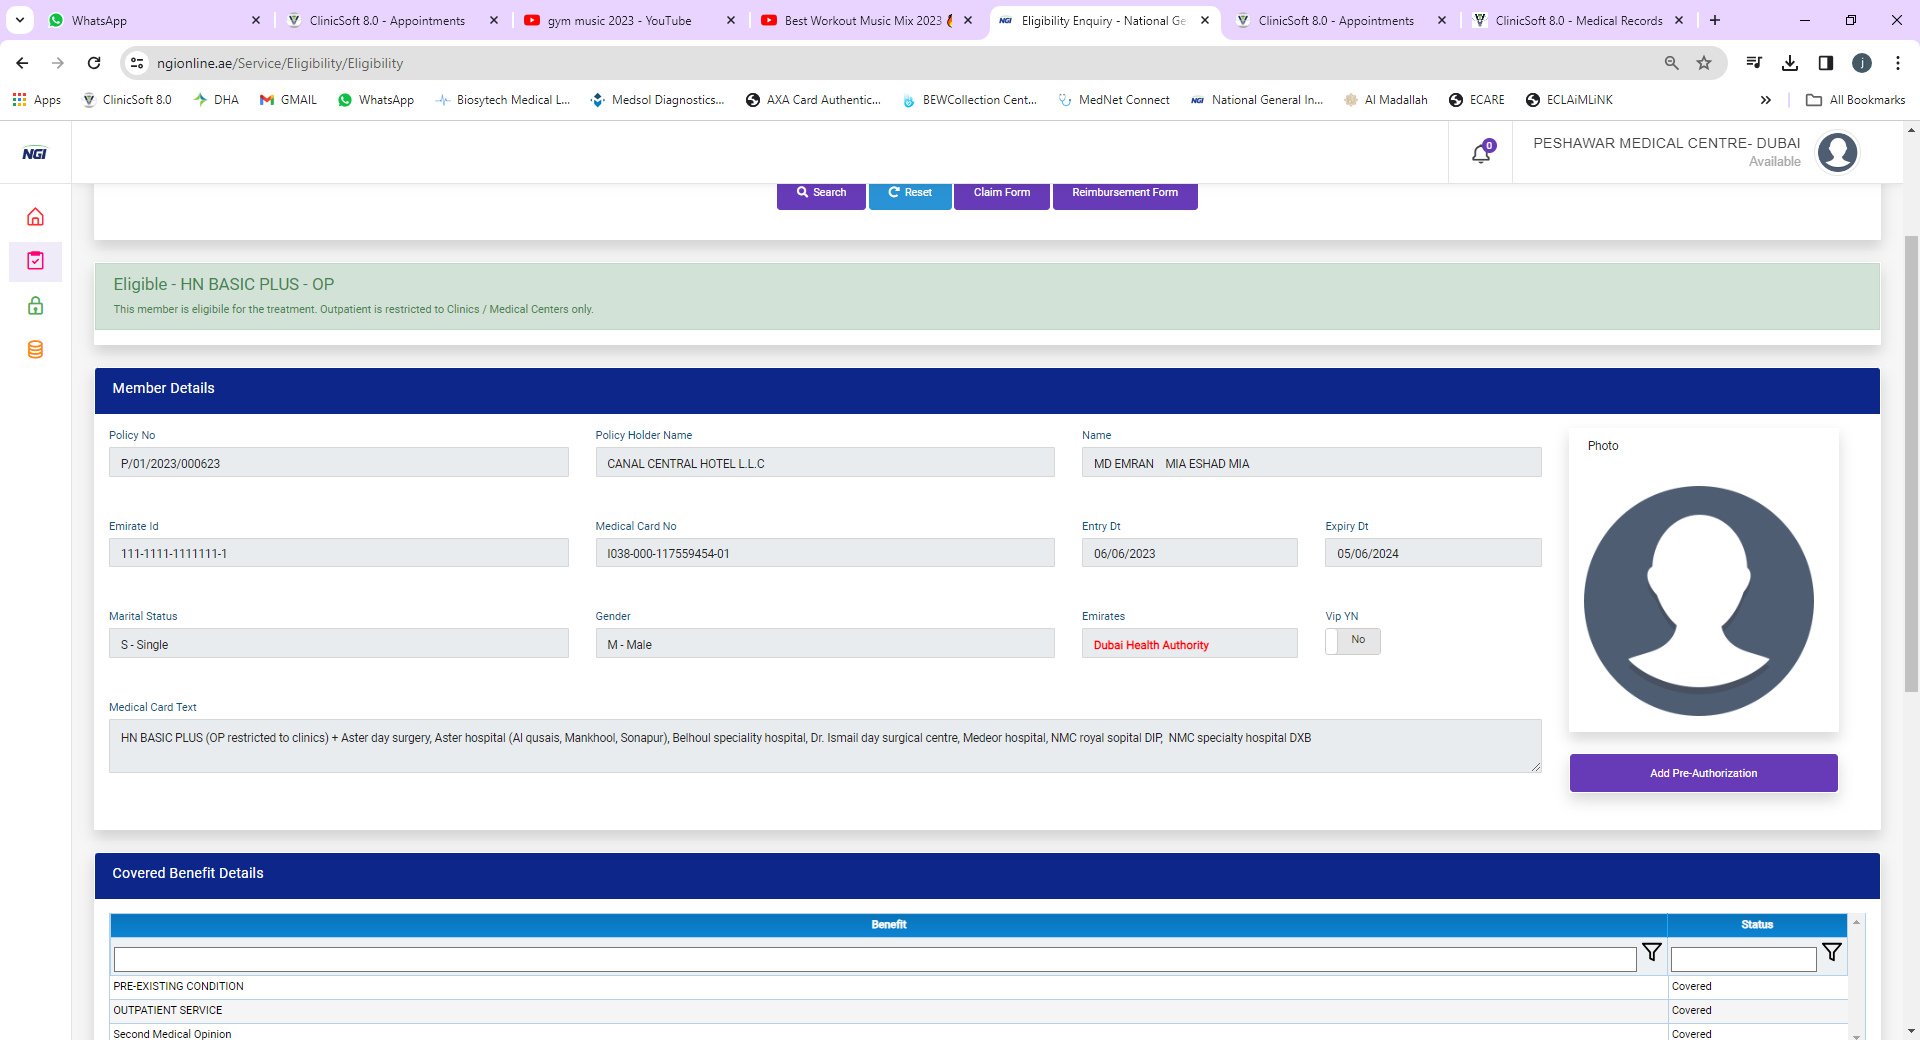Open the browser downloads icon
1920x1040 pixels.
coord(1790,63)
